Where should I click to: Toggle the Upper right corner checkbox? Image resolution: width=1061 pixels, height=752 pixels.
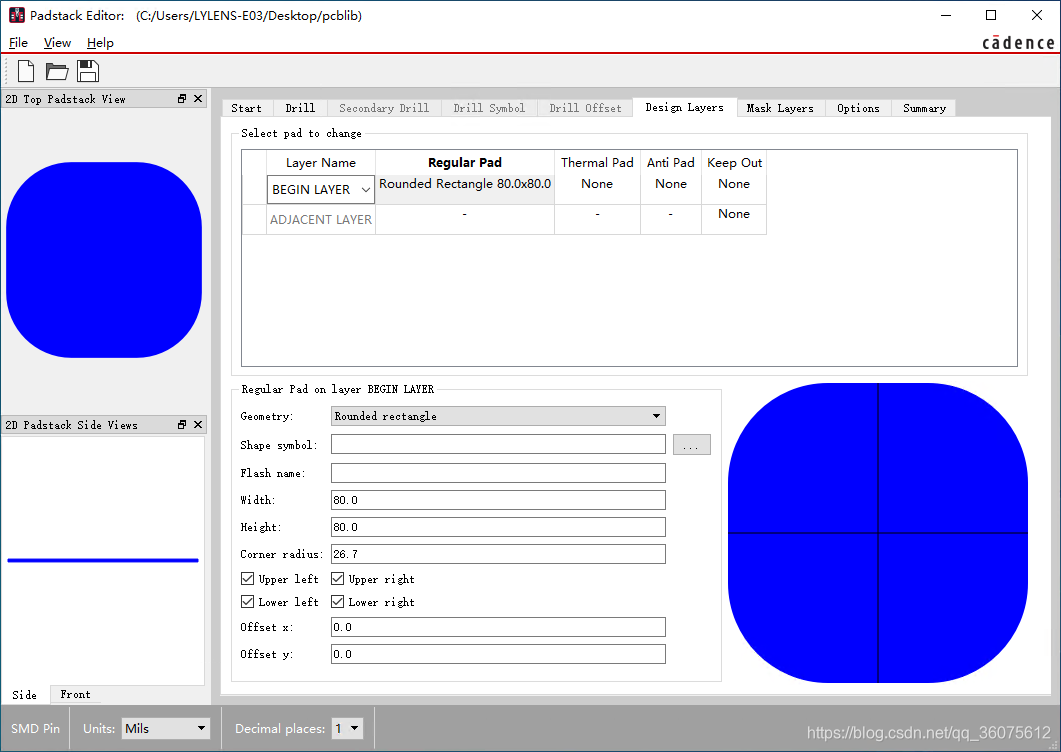point(338,579)
